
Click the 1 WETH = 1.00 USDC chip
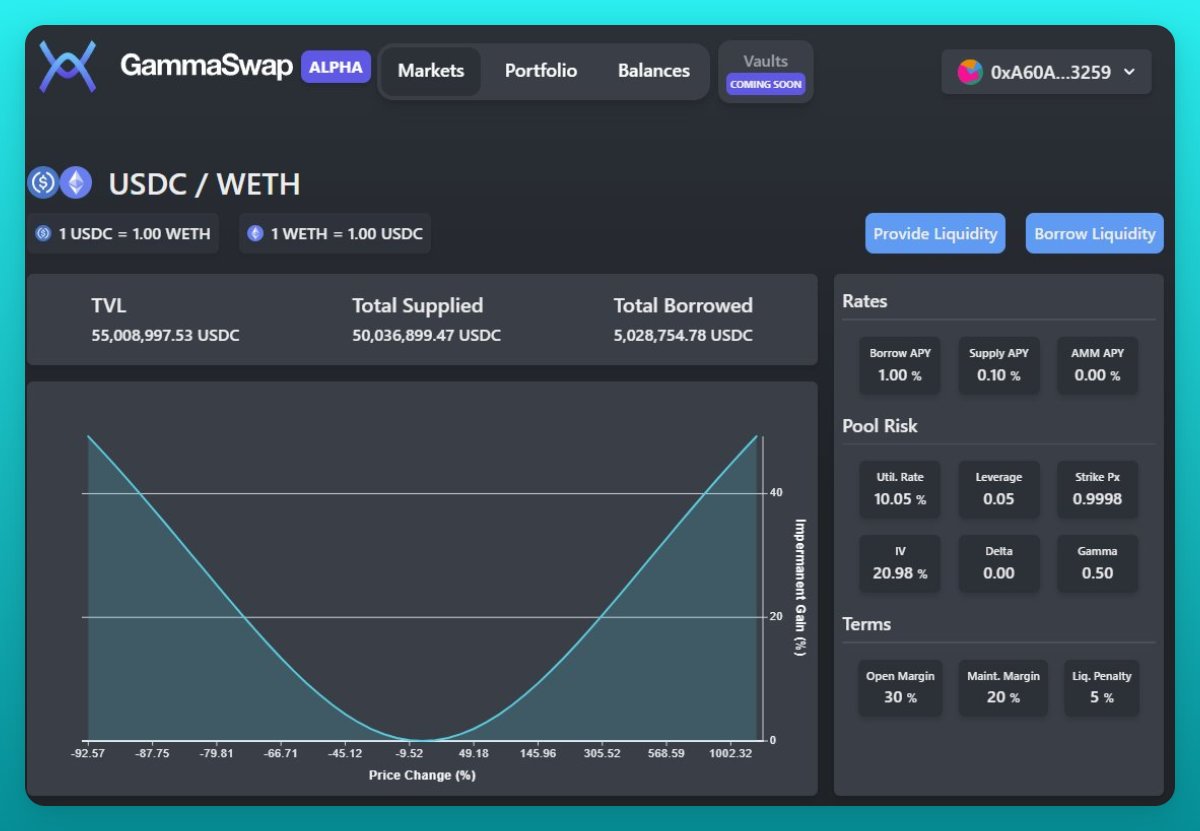[335, 233]
